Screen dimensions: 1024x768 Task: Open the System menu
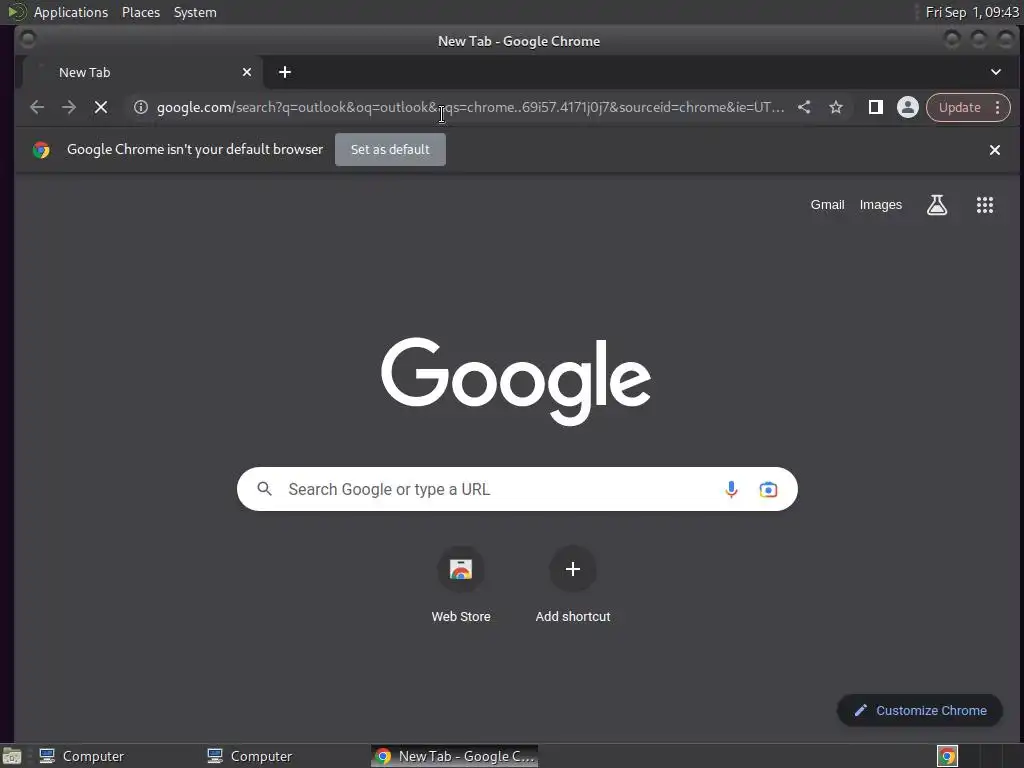pos(195,12)
